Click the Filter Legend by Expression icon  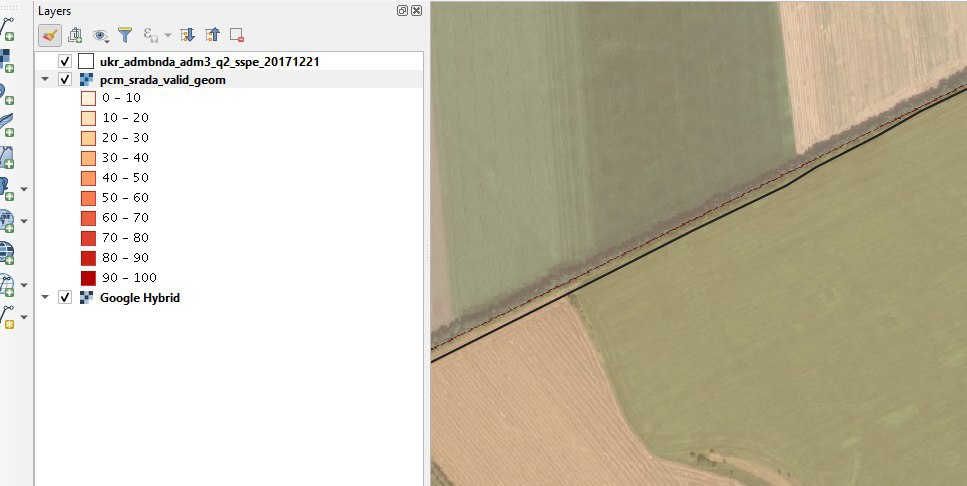[x=150, y=35]
